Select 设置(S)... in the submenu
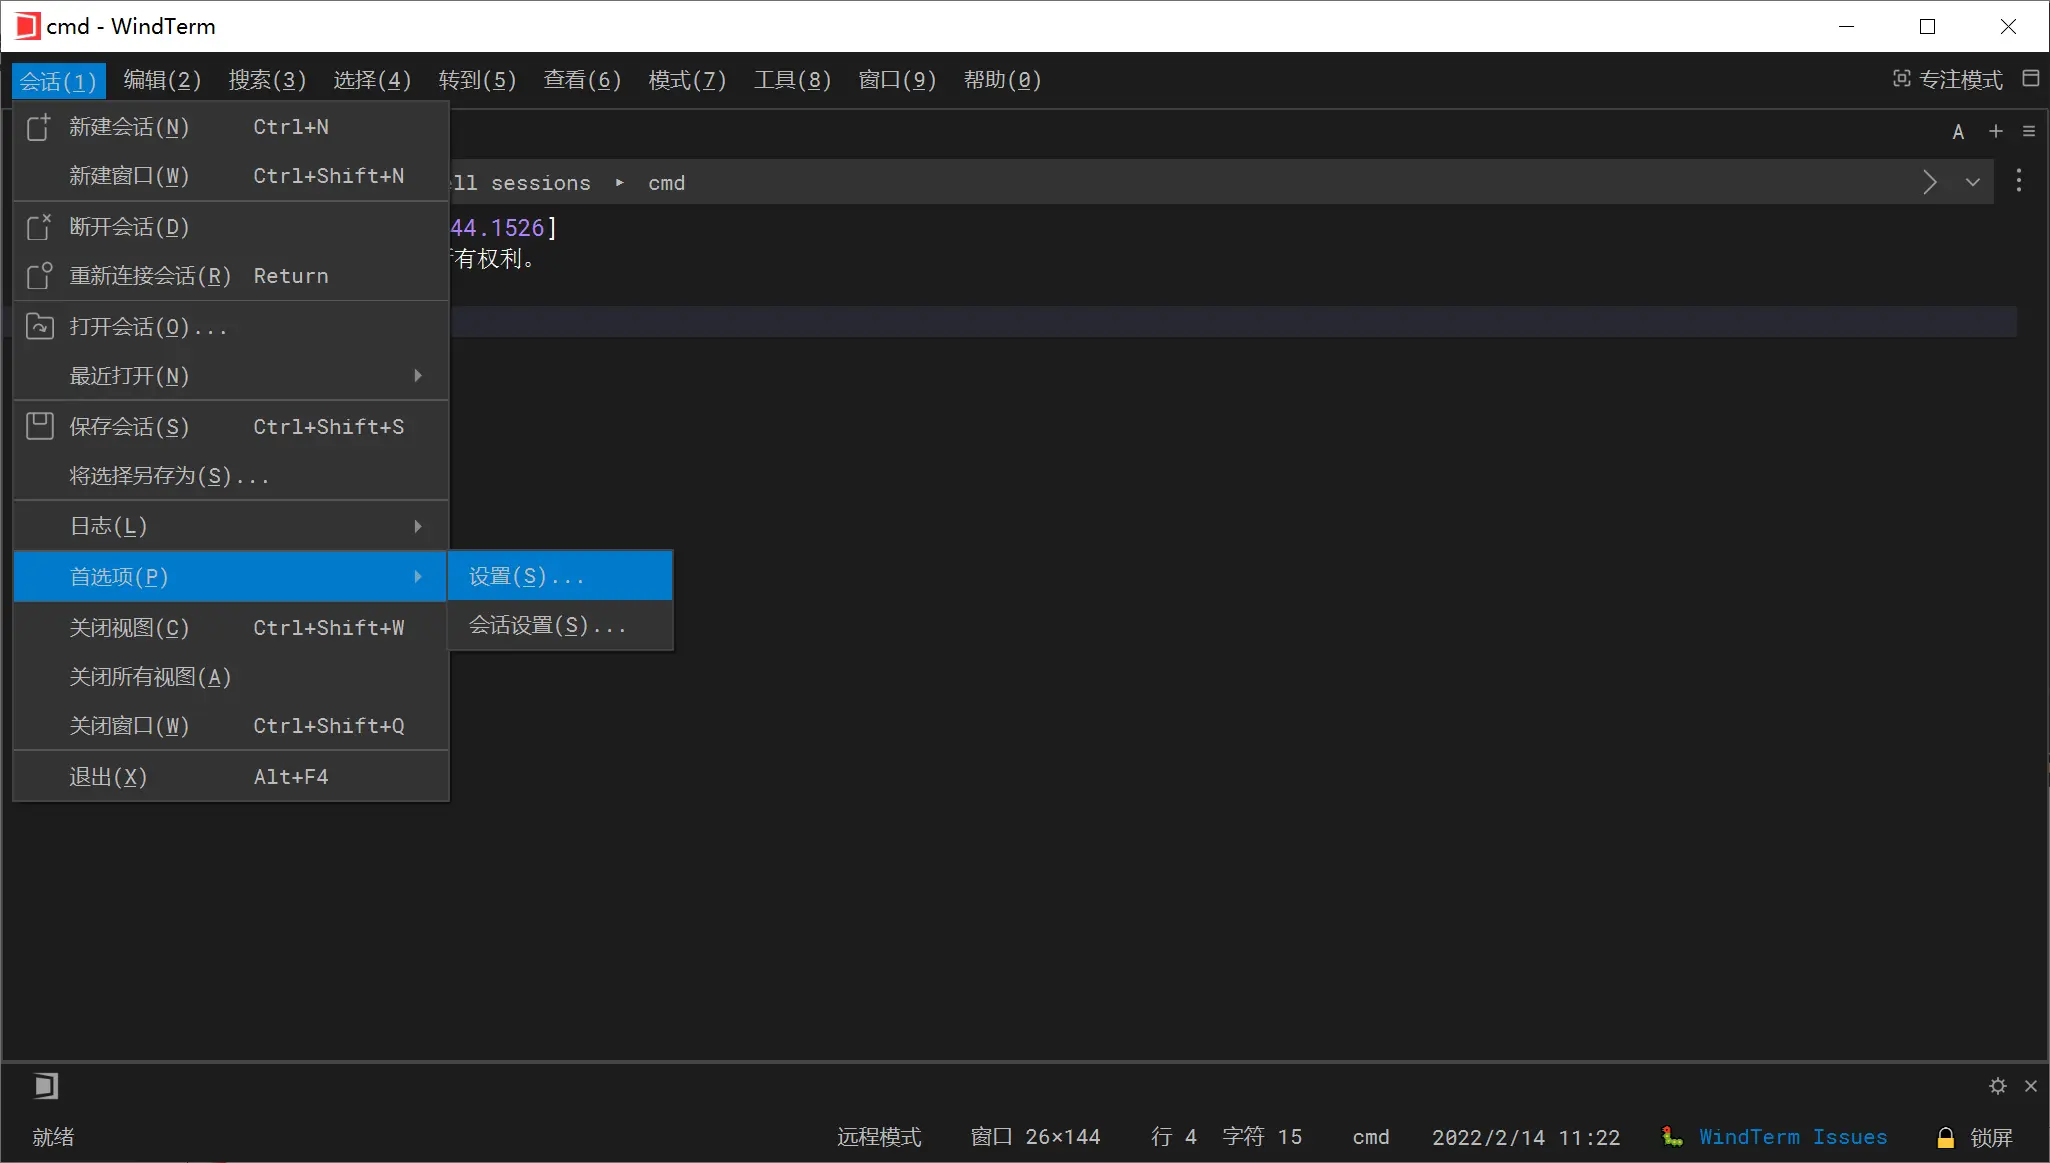The width and height of the screenshot is (2050, 1163). point(560,576)
